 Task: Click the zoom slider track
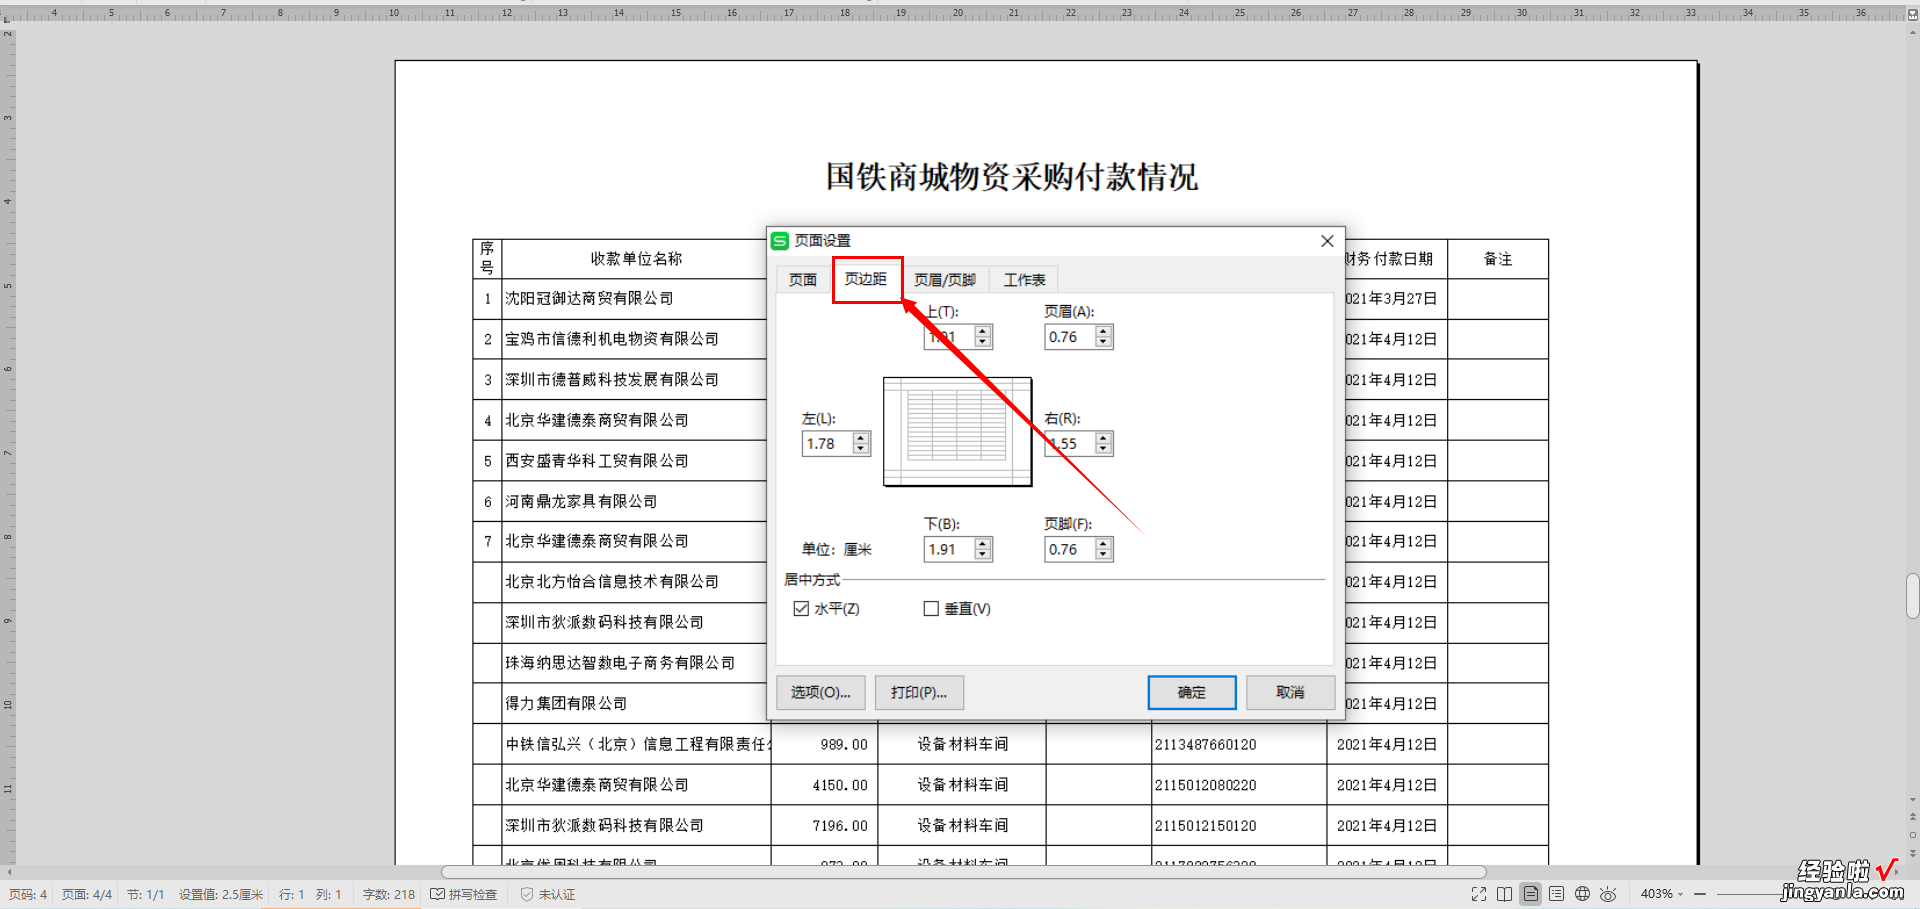pos(1750,894)
